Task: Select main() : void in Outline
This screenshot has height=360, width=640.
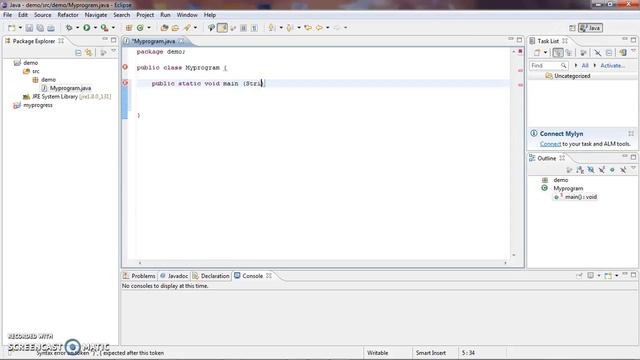Action: (x=576, y=197)
